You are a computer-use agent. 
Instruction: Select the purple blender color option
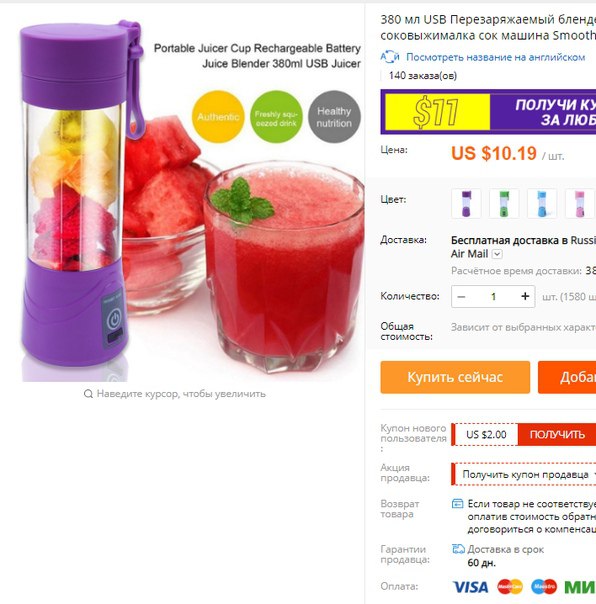[x=466, y=203]
